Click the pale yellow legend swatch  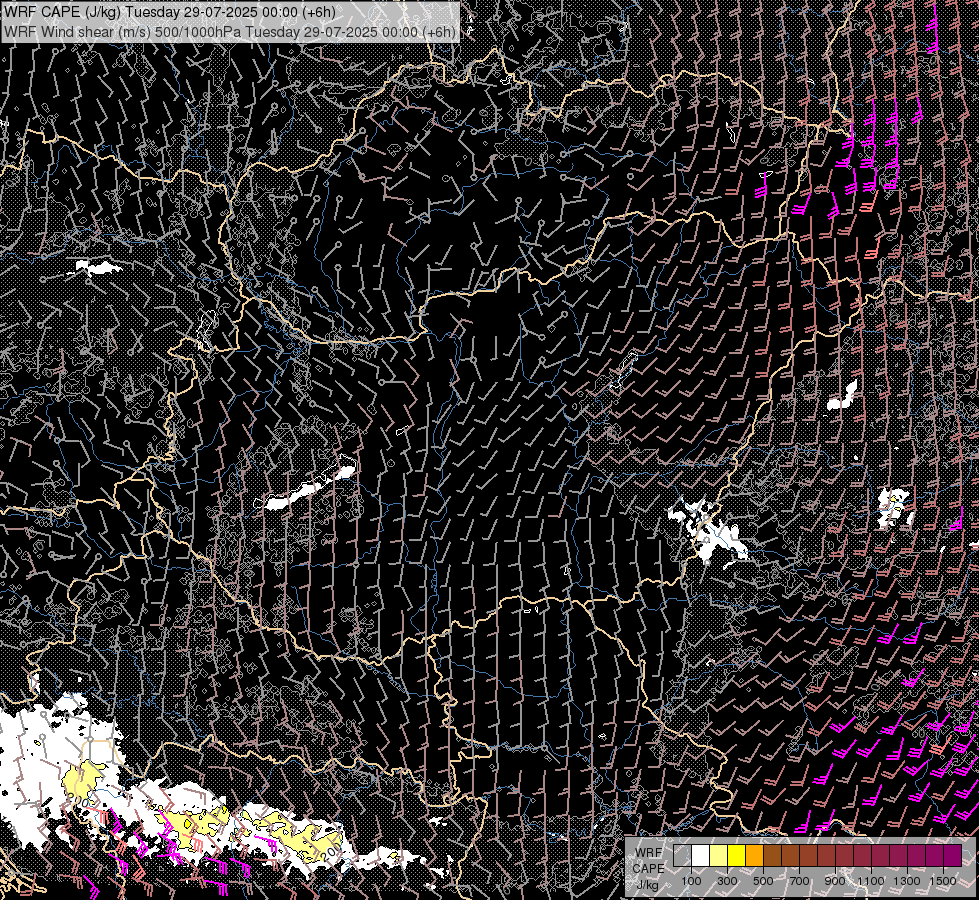pyautogui.click(x=719, y=856)
